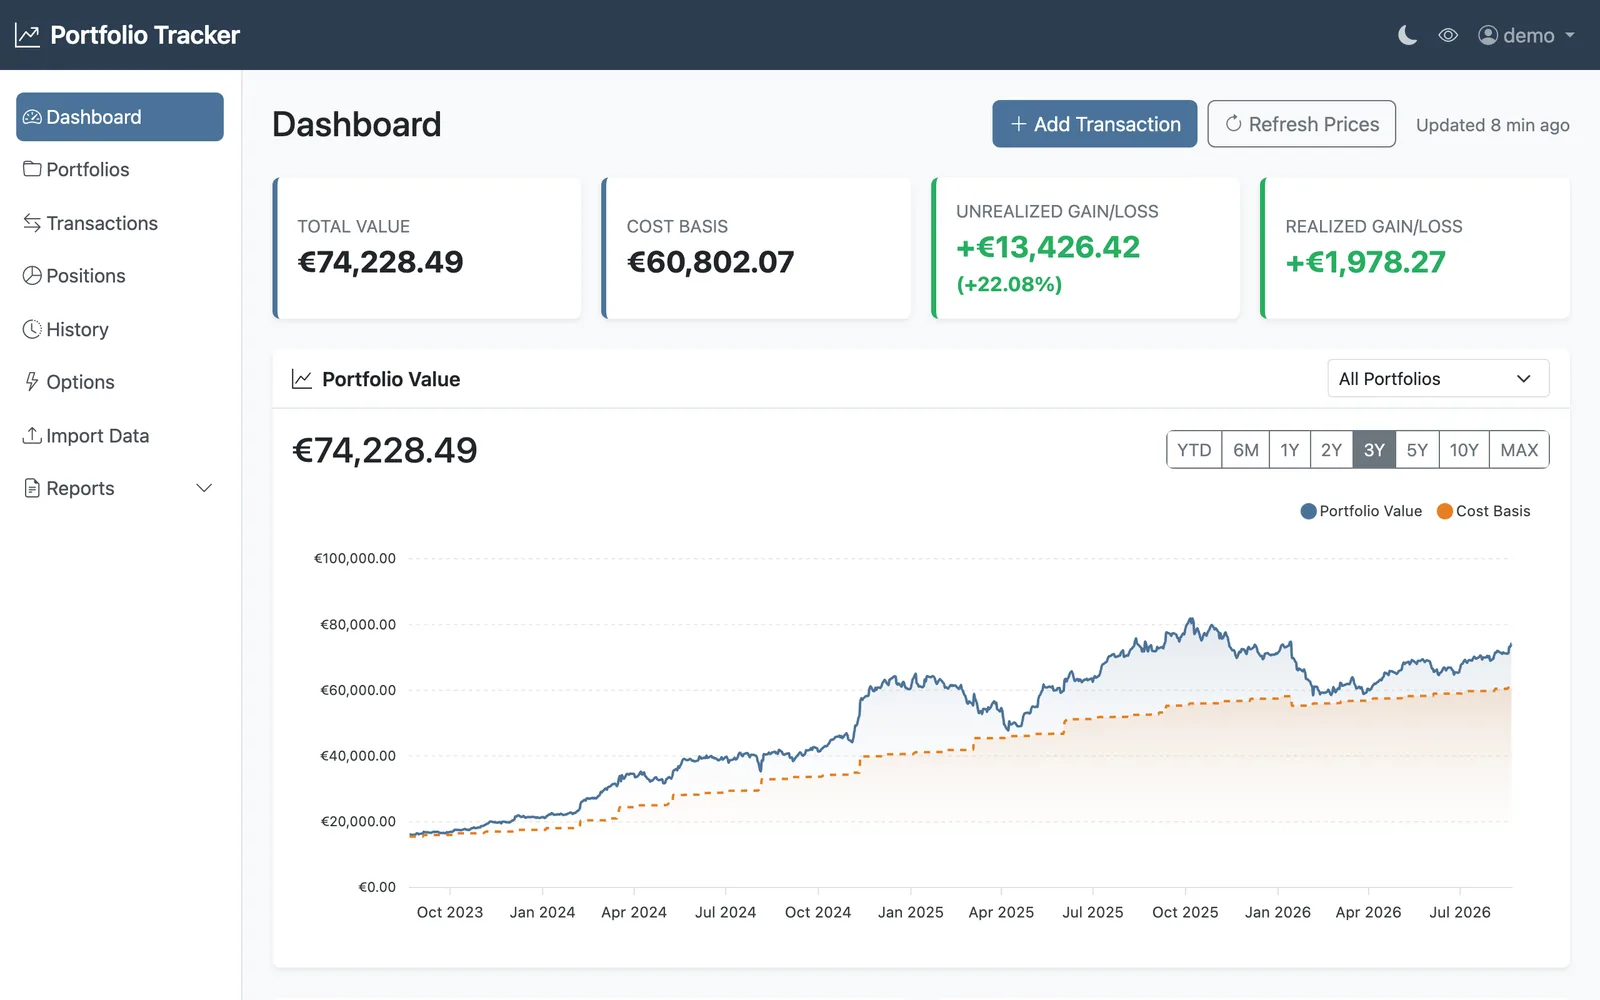Click the Reports document icon

[32, 488]
